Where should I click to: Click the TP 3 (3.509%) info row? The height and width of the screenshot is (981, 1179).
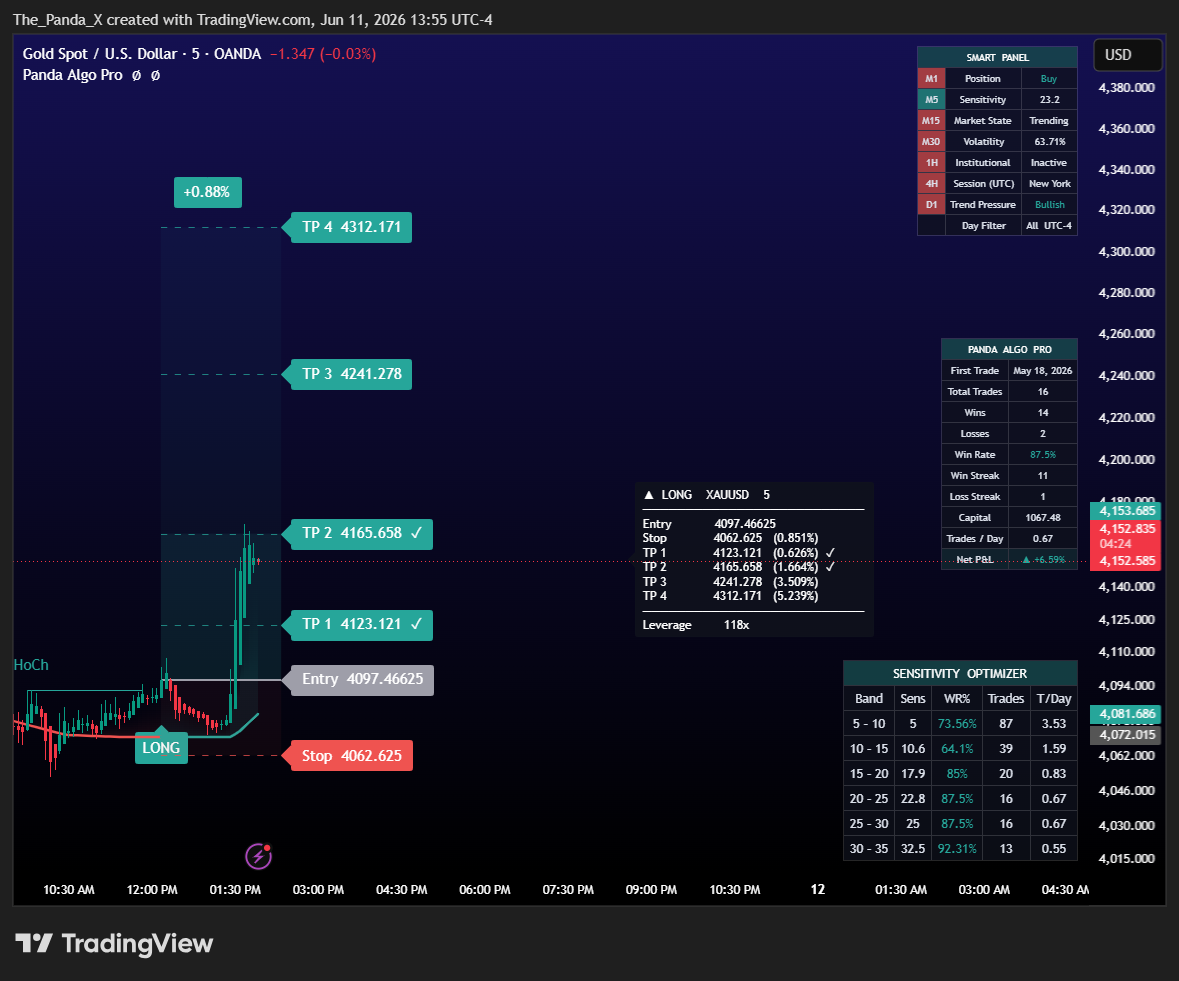730,582
